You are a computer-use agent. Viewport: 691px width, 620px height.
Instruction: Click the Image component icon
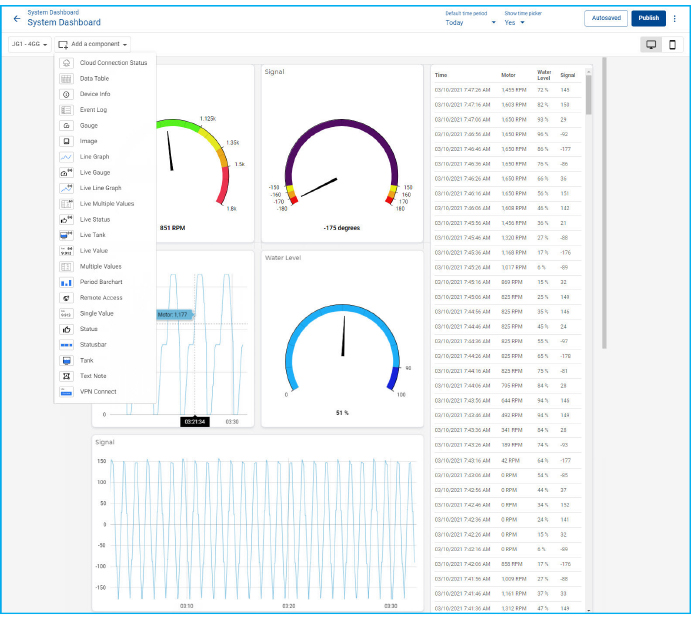[x=66, y=141]
